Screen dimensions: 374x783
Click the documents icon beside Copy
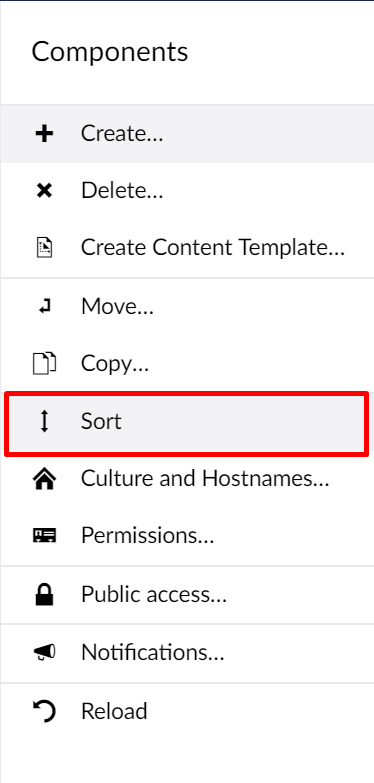point(44,364)
